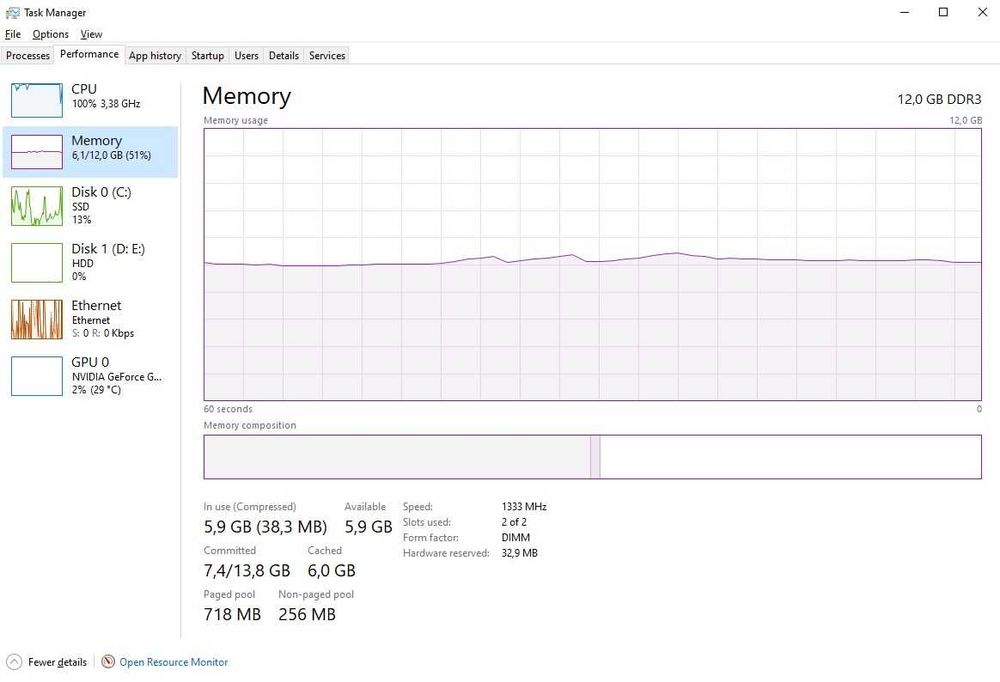Switch to the Processes tab

click(28, 56)
